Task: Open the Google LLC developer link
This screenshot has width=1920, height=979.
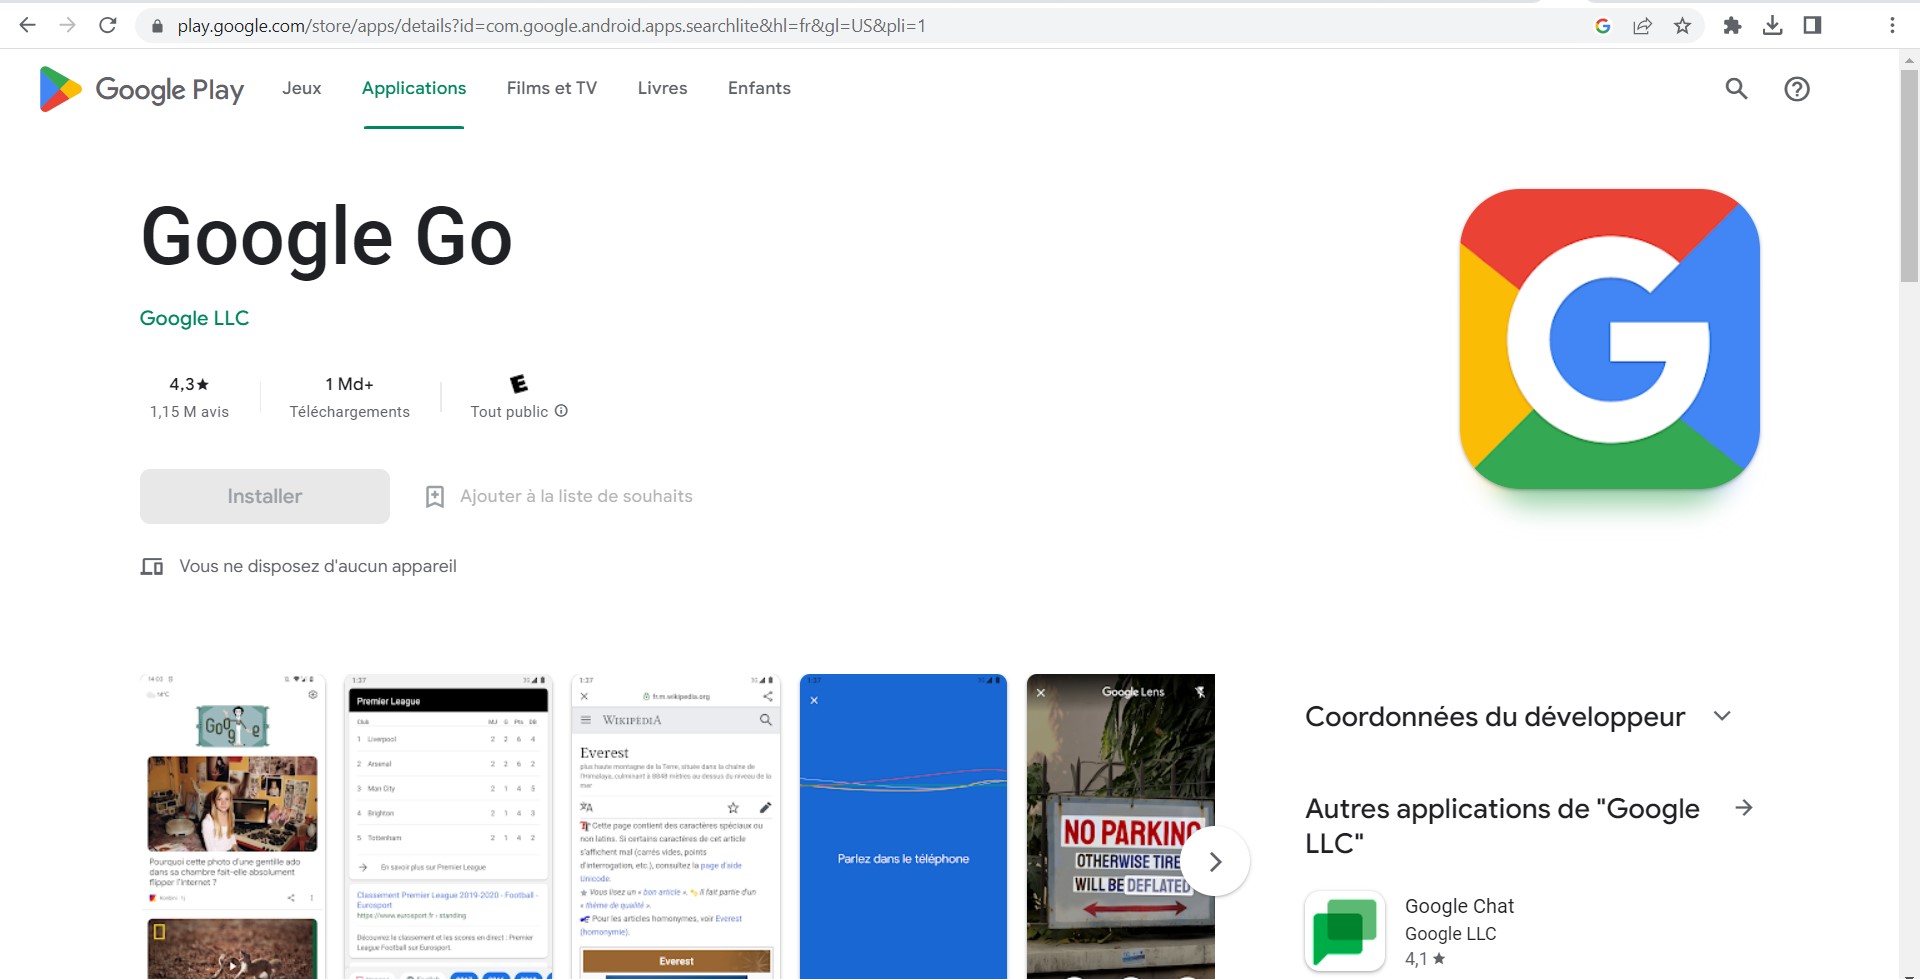Action: pyautogui.click(x=194, y=318)
